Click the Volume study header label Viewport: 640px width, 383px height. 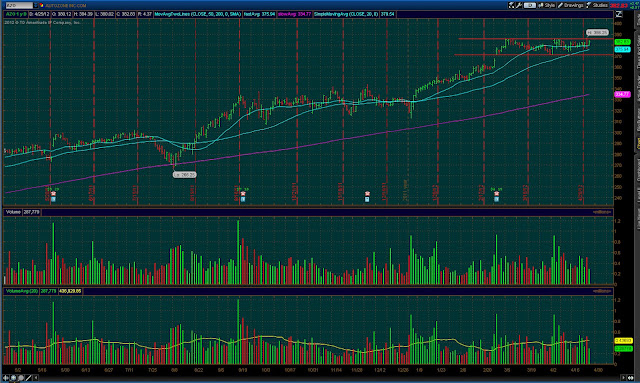click(x=13, y=212)
